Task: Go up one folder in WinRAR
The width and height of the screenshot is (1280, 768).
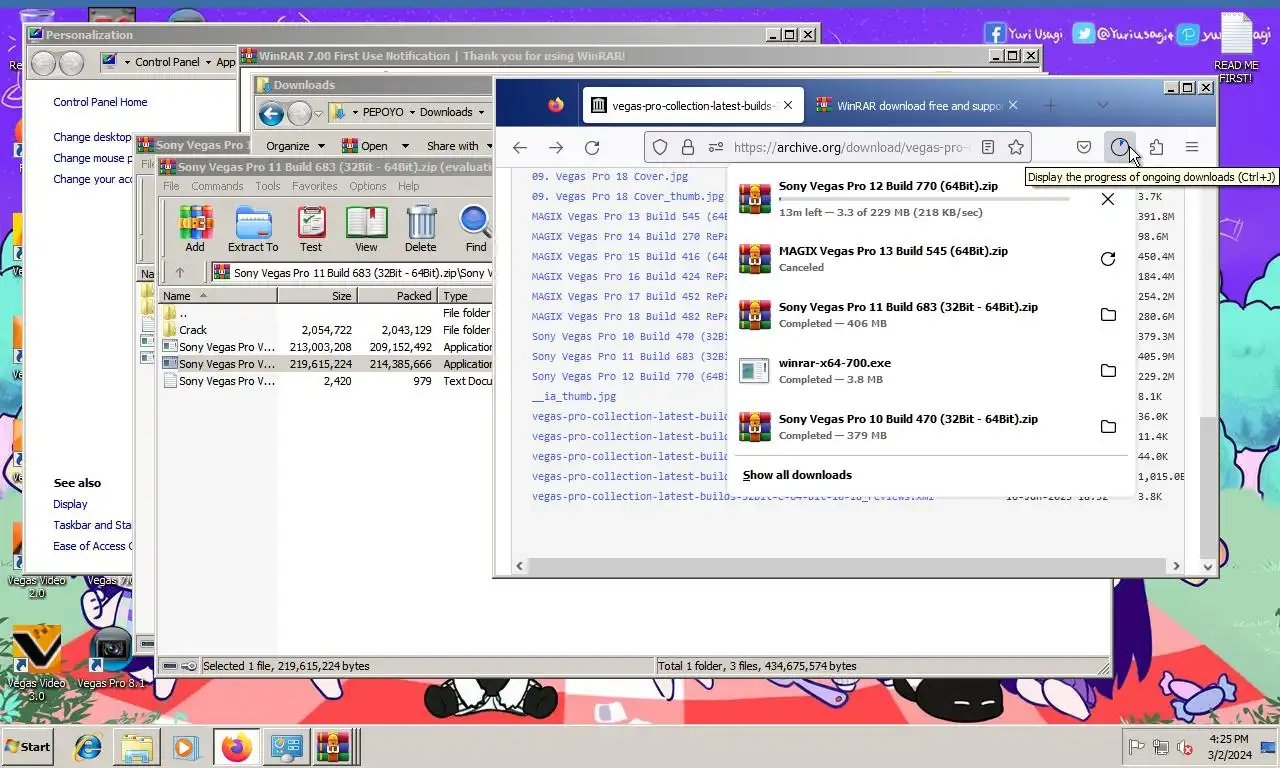Action: [180, 272]
